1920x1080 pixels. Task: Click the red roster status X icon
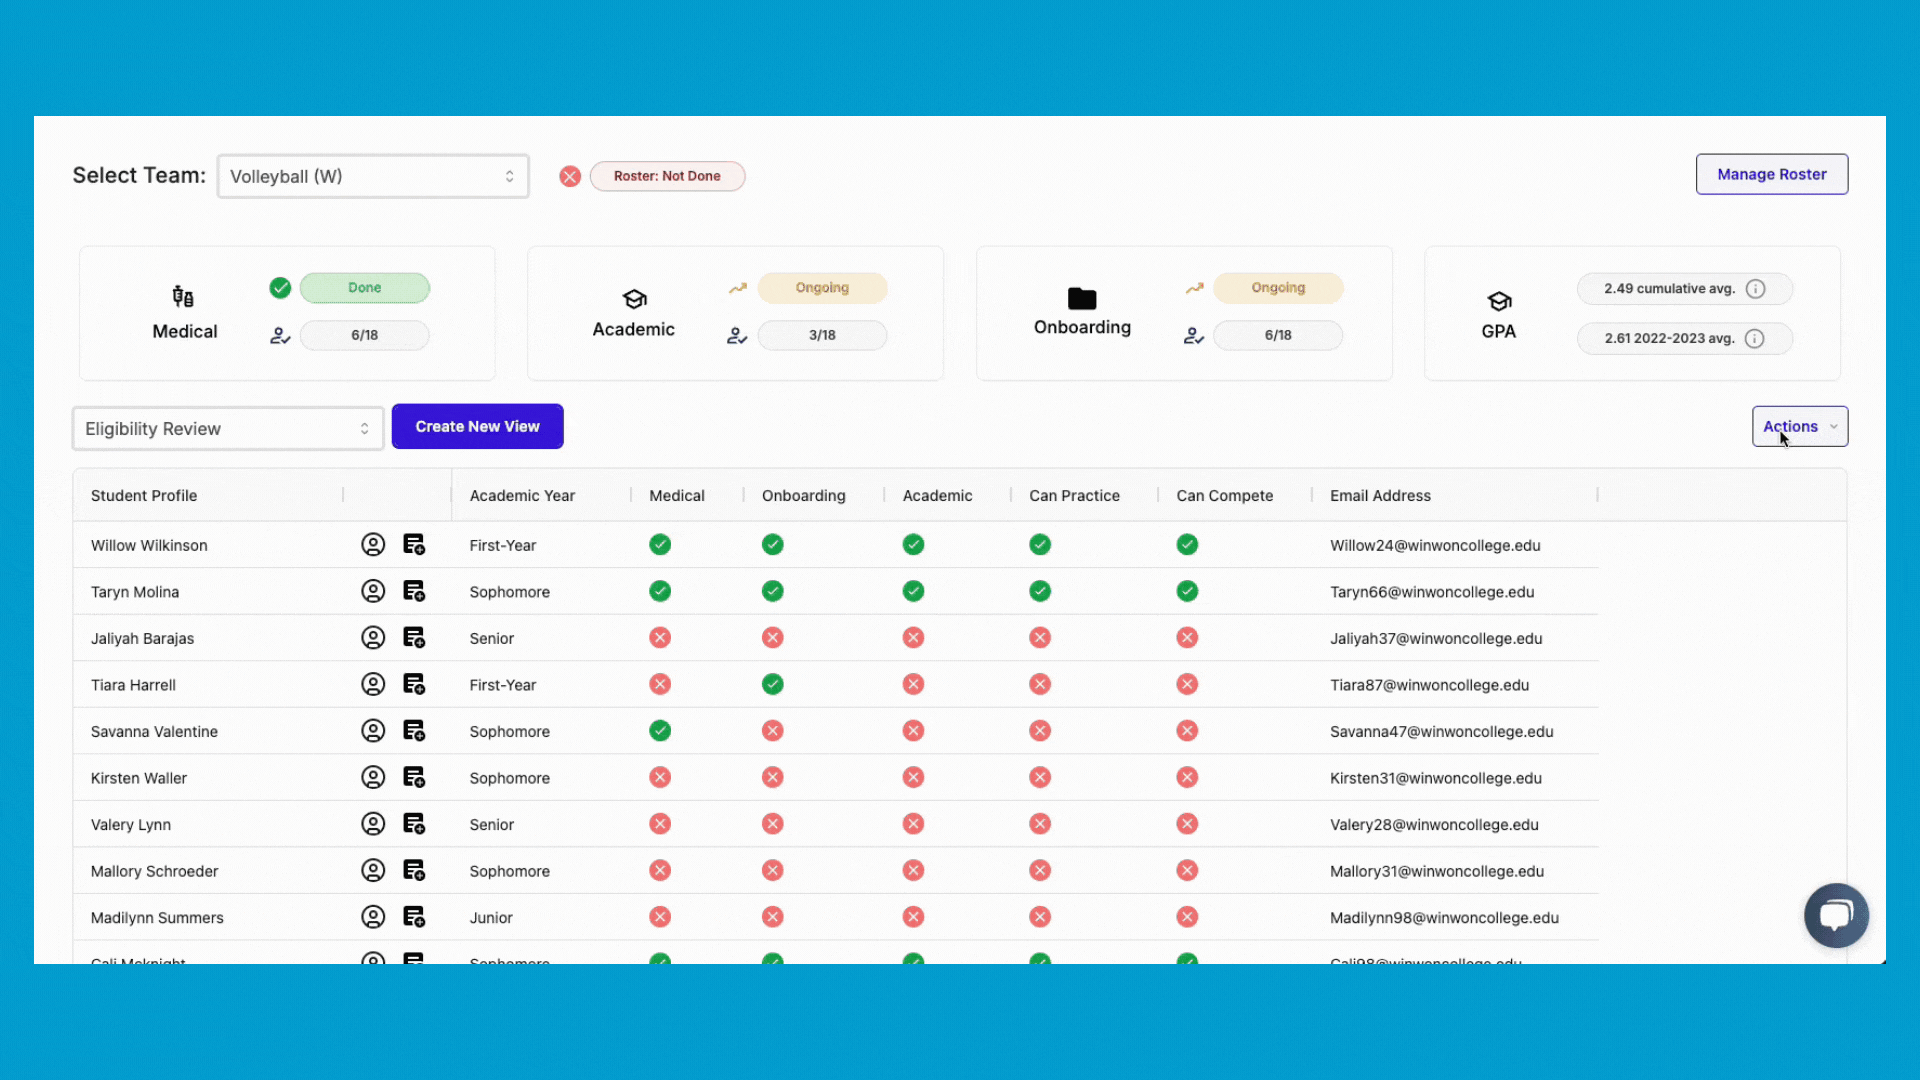pyautogui.click(x=570, y=177)
